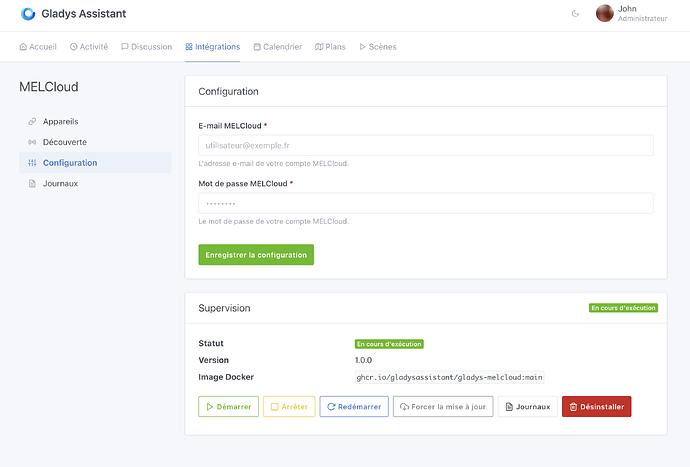Click the file icon in Journaux button
Image resolution: width=690 pixels, height=467 pixels.
(x=509, y=407)
